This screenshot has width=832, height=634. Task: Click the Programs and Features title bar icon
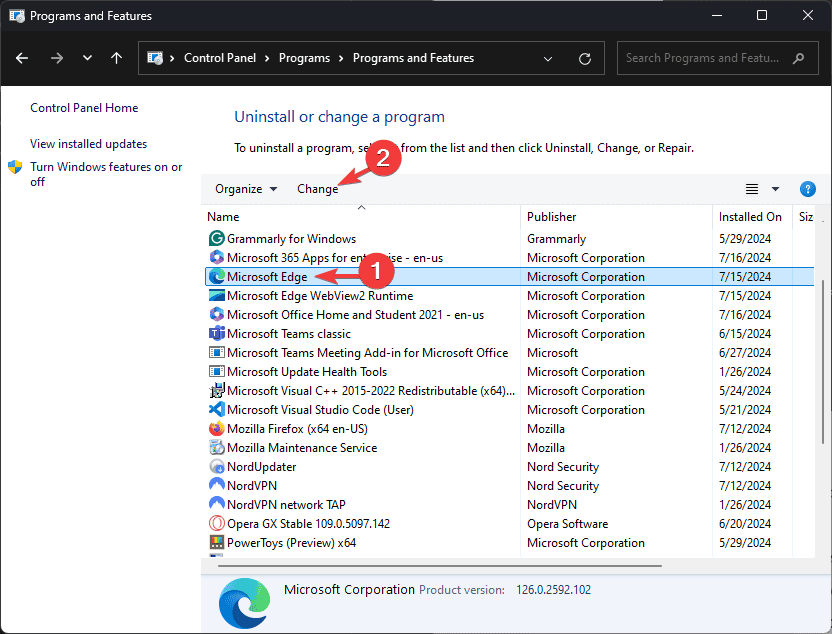(x=16, y=15)
